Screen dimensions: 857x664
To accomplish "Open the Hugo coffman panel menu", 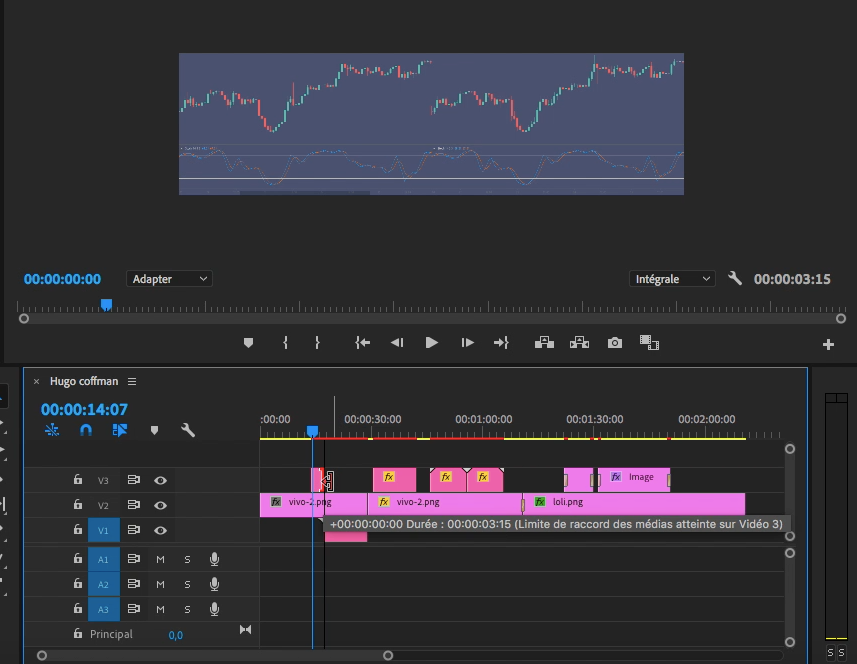I will click(x=132, y=381).
